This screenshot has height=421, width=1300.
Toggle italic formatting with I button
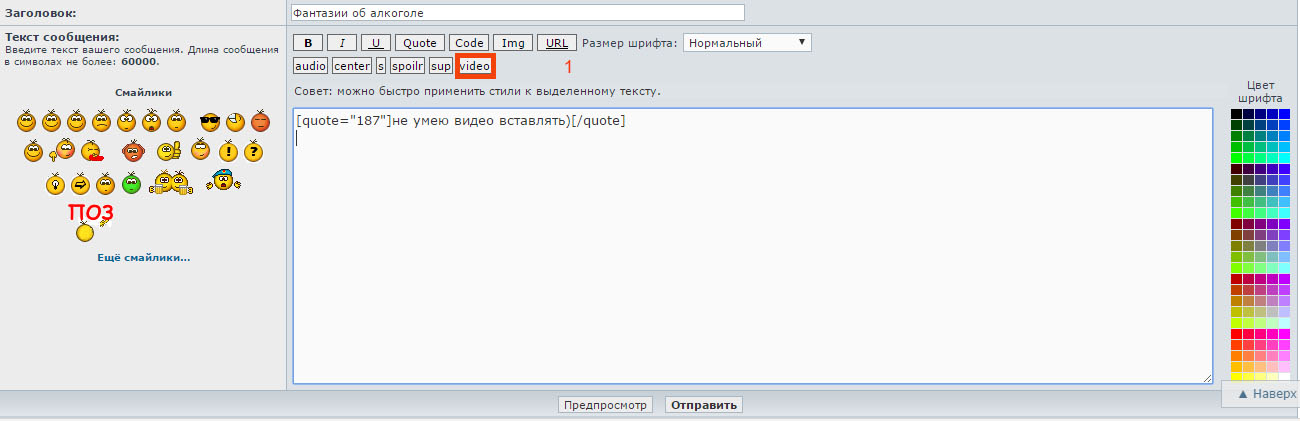click(x=342, y=43)
